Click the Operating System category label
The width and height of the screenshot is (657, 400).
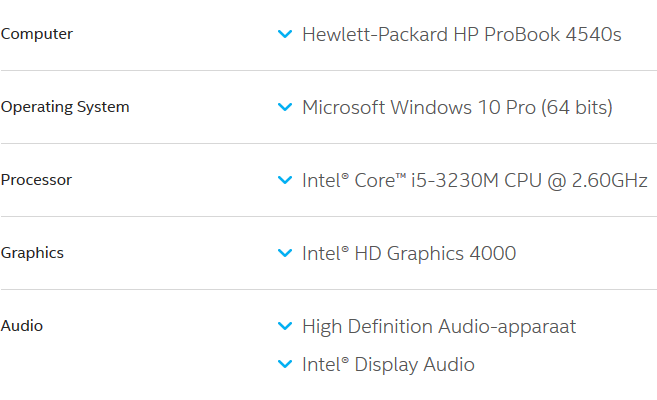[x=65, y=107]
